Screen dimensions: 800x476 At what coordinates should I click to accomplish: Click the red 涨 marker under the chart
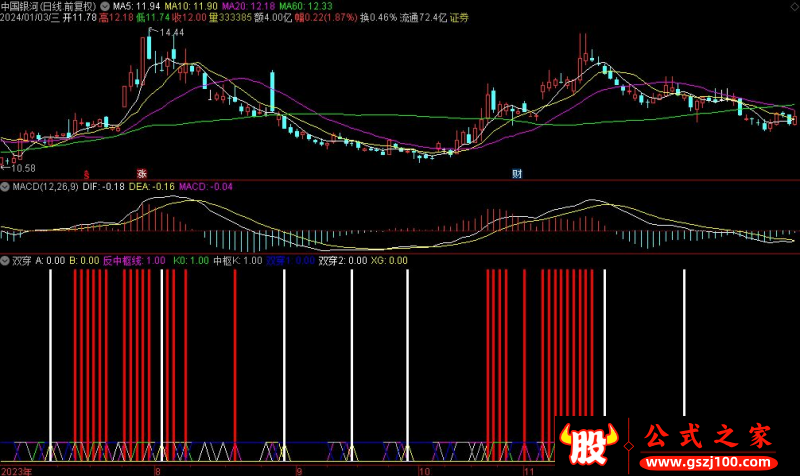coord(142,173)
